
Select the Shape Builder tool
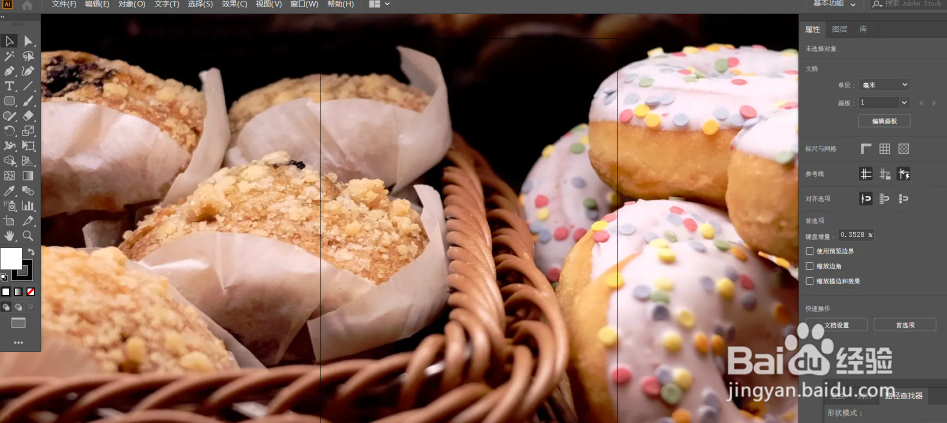pos(10,161)
